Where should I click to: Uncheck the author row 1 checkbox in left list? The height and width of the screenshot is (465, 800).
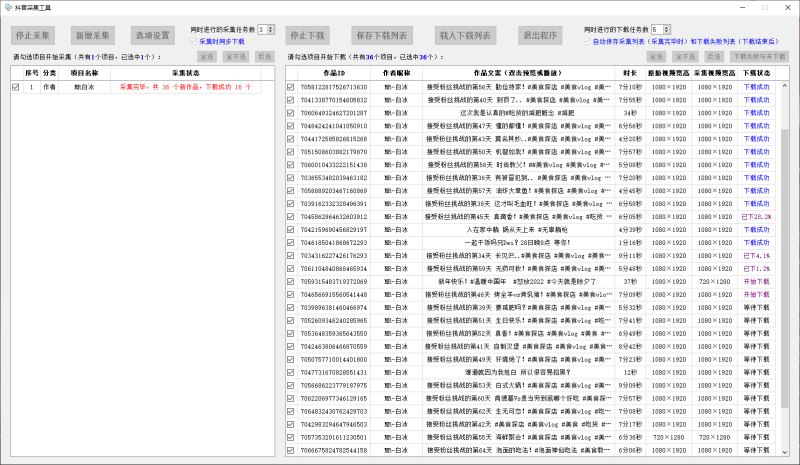pos(15,88)
